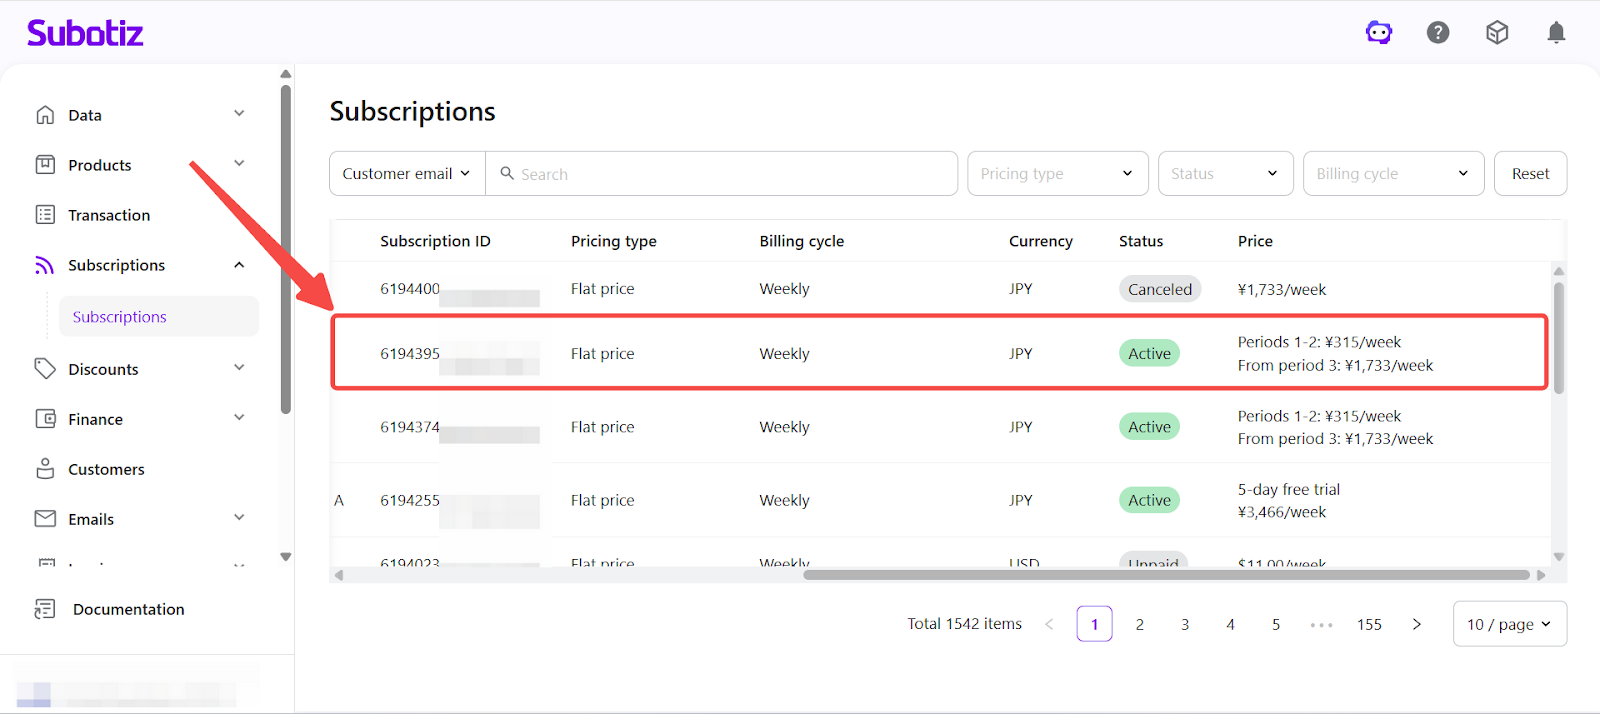Viewport: 1600px width, 714px height.
Task: Click the Subotiz logo
Action: pos(85,33)
